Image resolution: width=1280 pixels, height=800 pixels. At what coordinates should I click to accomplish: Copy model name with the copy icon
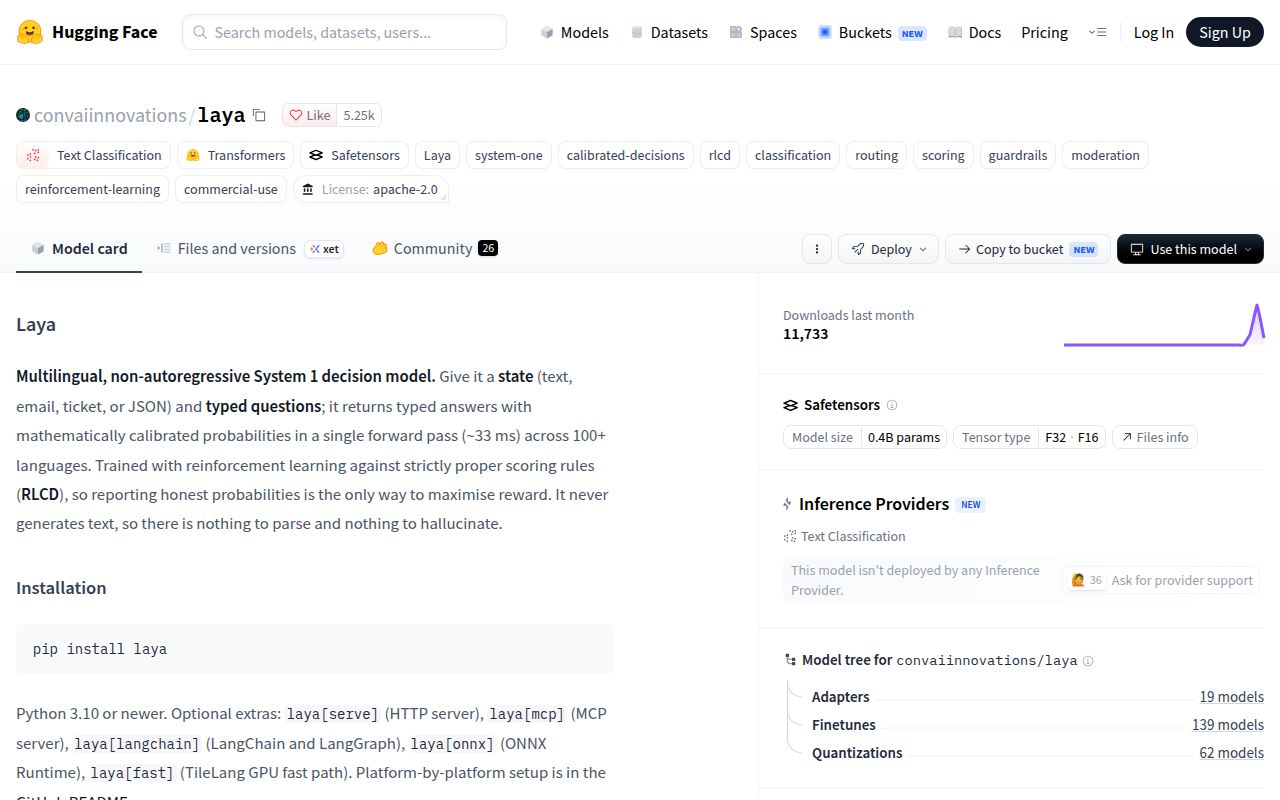pyautogui.click(x=259, y=115)
